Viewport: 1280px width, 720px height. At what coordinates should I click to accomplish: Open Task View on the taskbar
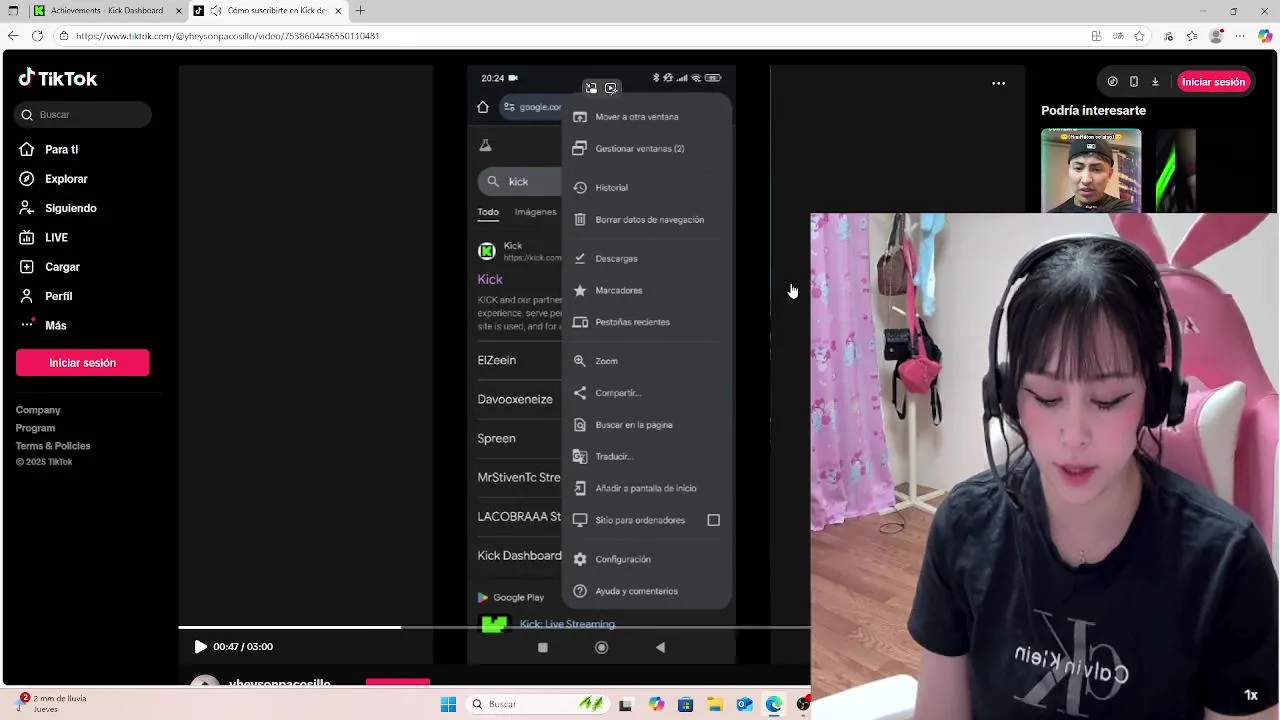click(x=625, y=705)
